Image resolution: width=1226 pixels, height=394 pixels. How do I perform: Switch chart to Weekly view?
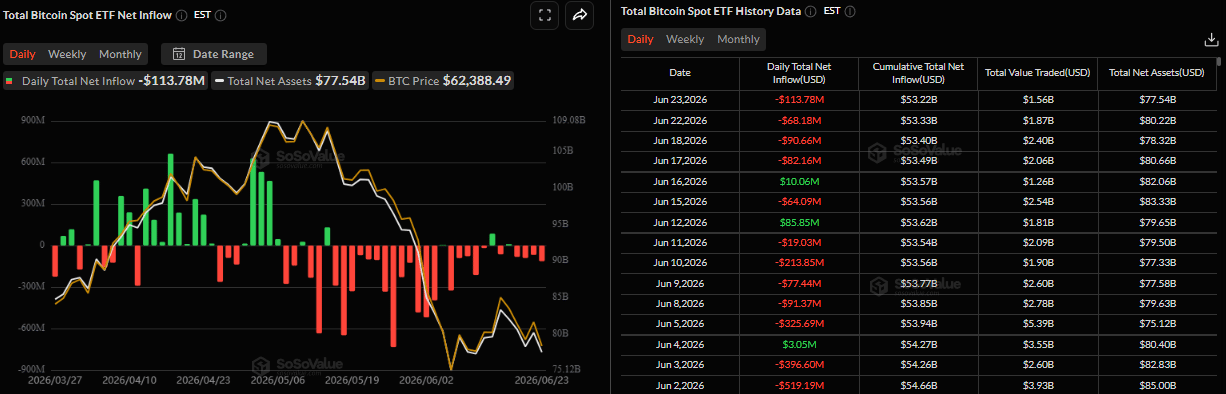pos(67,54)
